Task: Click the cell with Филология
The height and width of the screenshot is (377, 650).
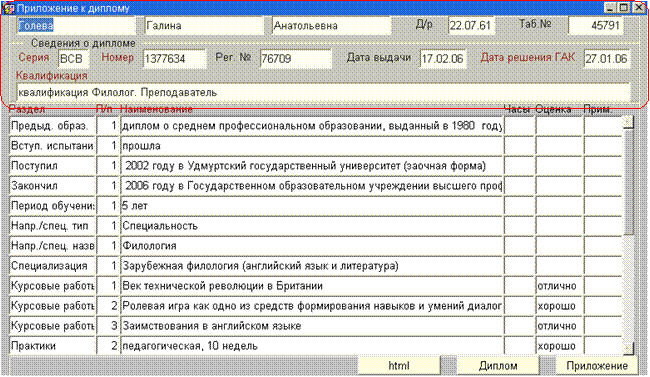Action: pos(311,246)
